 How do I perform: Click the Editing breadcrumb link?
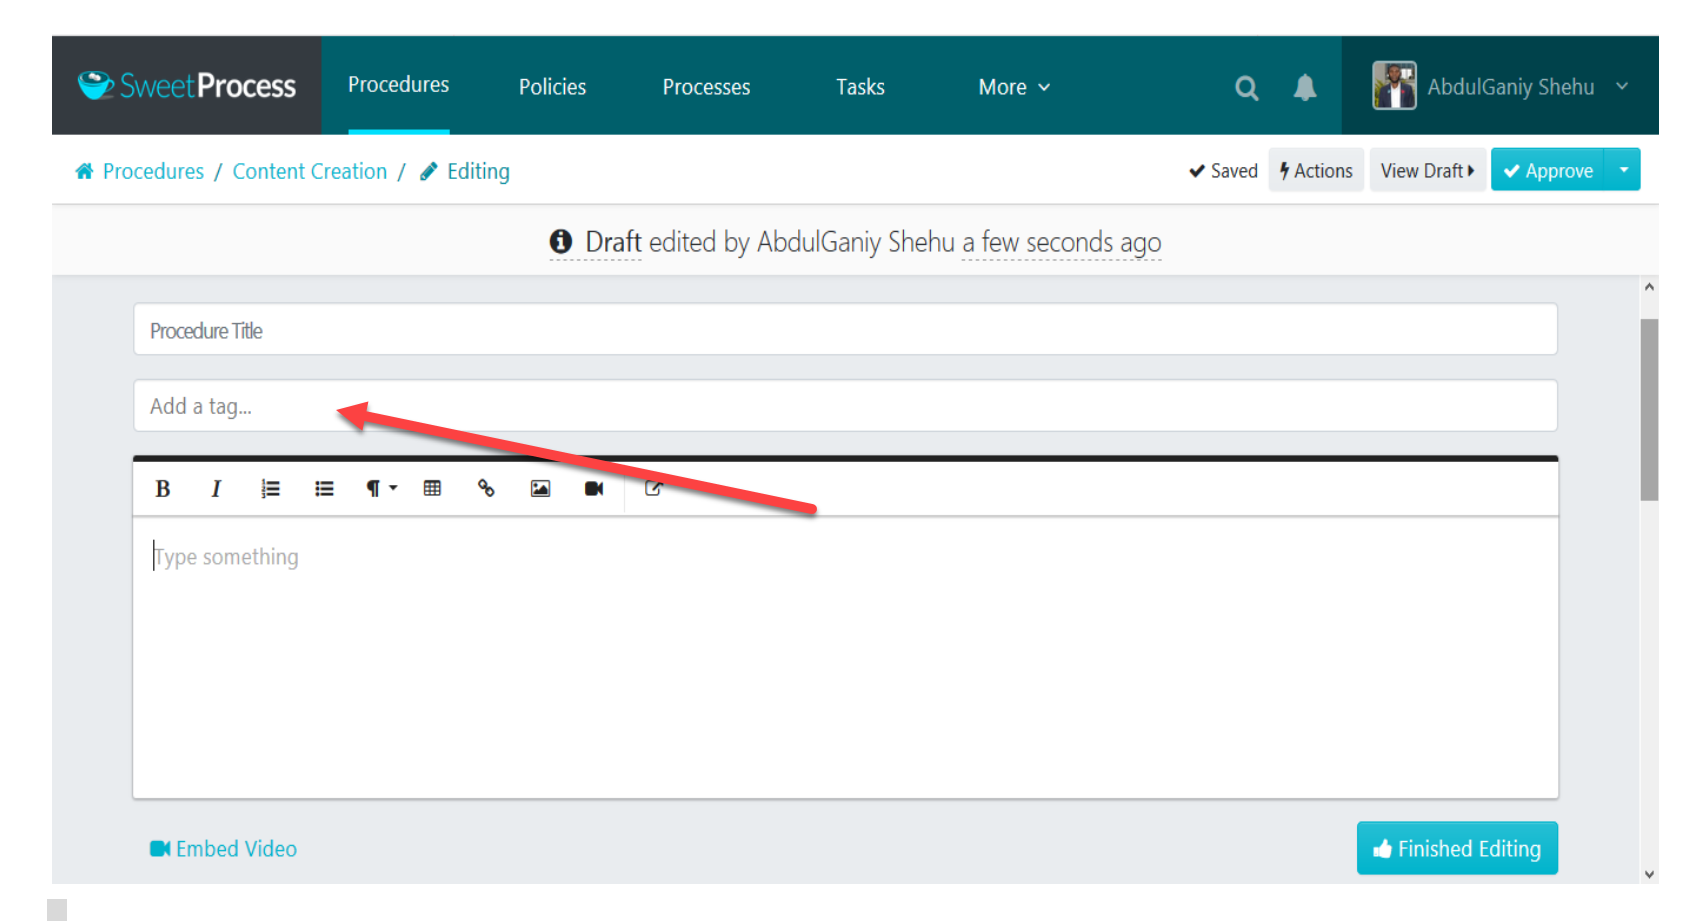(478, 171)
